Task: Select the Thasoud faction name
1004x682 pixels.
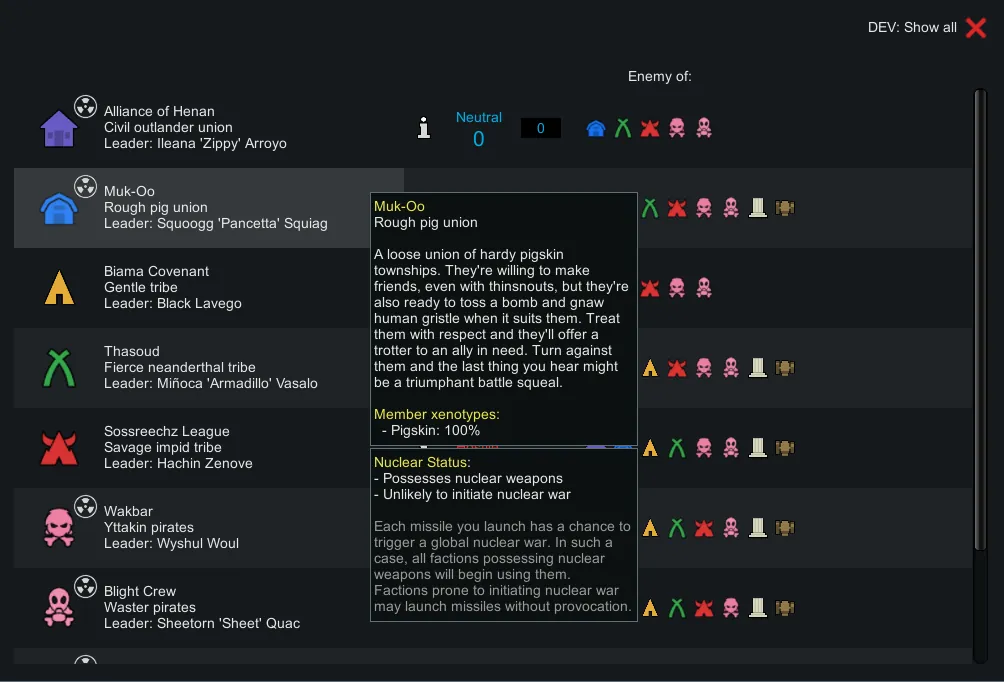Action: coord(131,351)
